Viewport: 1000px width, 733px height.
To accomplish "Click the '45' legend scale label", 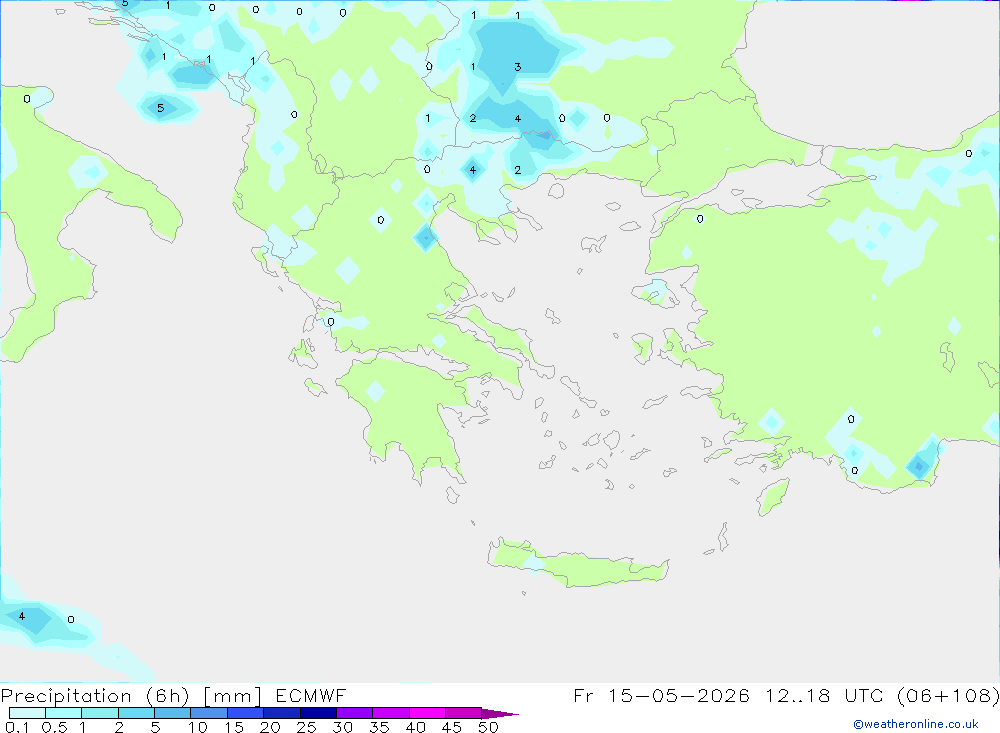I will click(x=452, y=727).
